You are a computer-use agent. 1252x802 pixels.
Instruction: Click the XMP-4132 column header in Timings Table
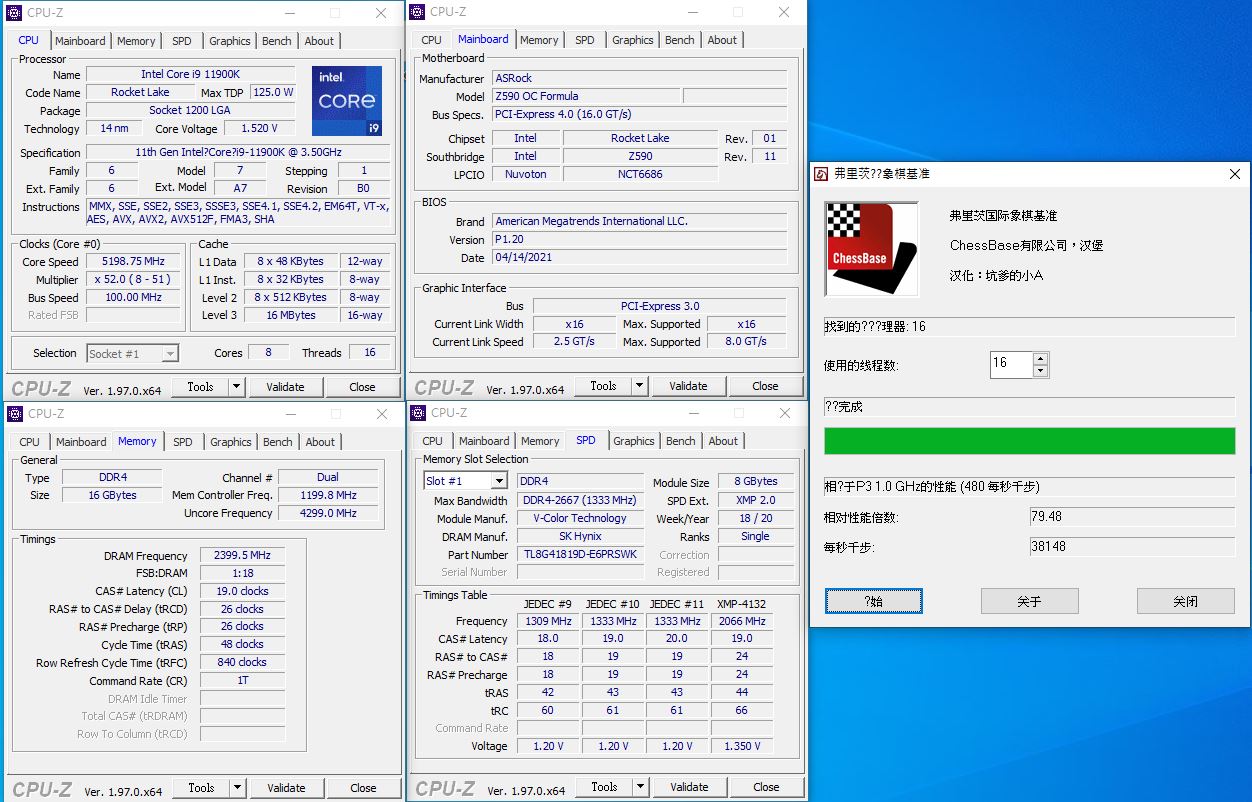[x=741, y=604]
